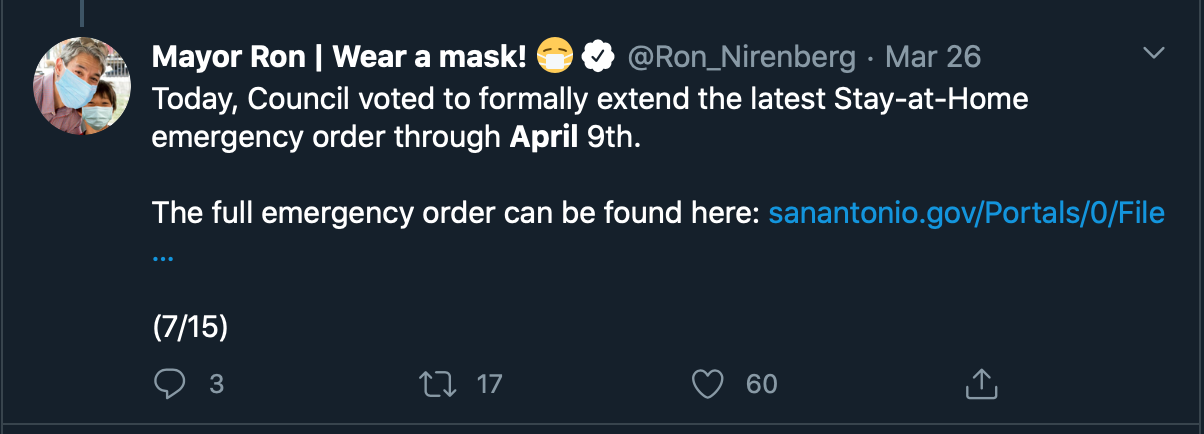Click the mask emoji in the display name
Viewport: 1204px width, 434px height.
(554, 58)
